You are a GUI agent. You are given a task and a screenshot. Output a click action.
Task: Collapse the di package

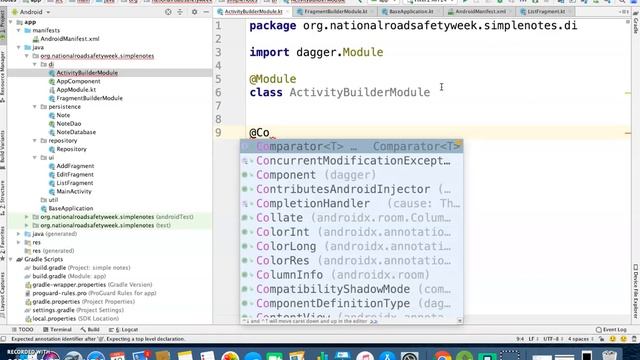click(35, 64)
